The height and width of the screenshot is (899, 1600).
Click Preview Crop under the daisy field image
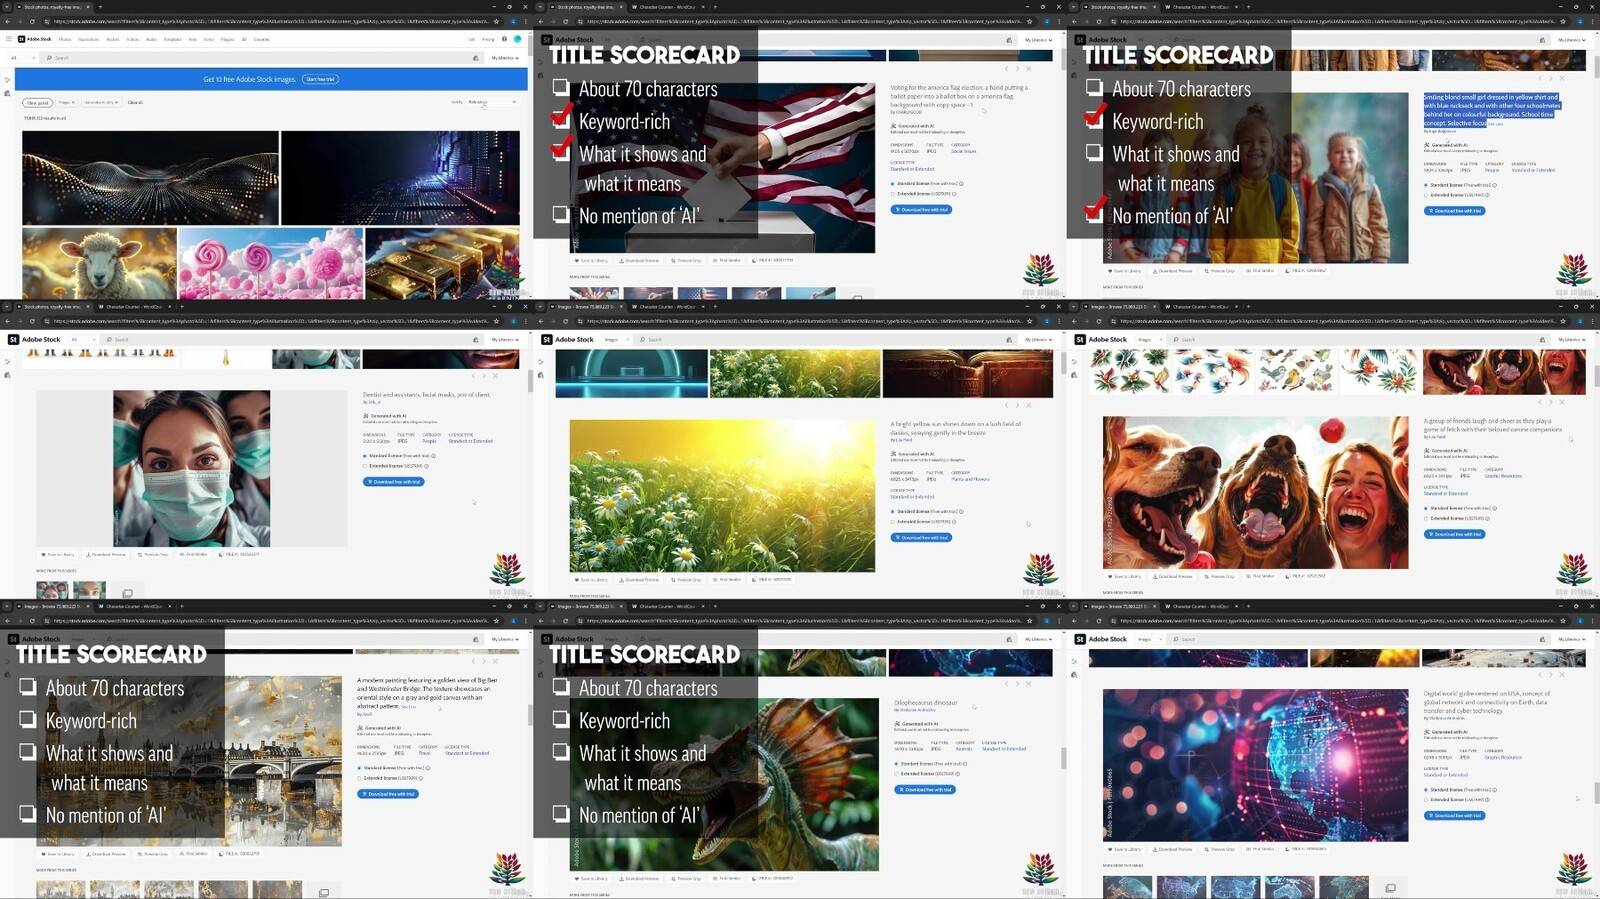coord(687,580)
